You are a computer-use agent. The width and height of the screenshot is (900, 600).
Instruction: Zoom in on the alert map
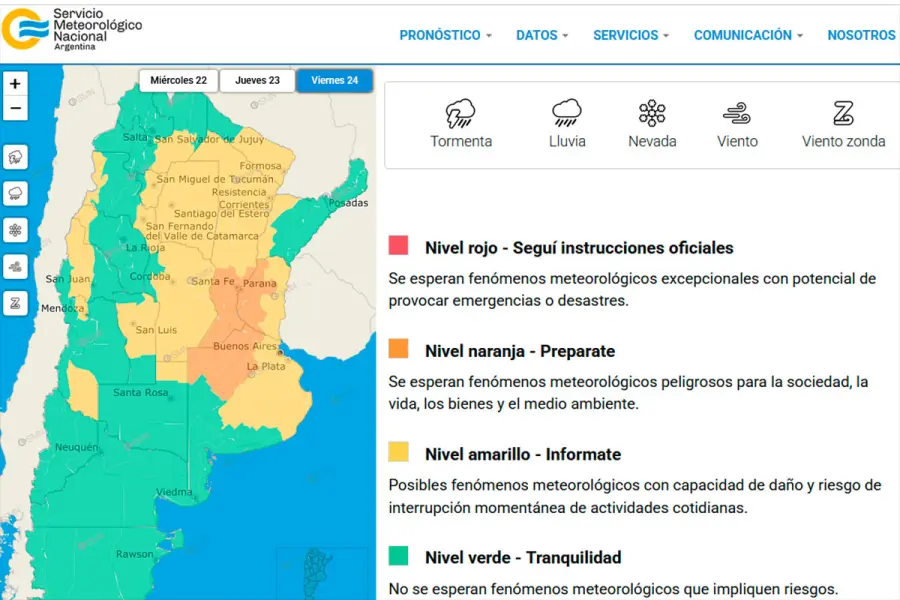tap(15, 84)
